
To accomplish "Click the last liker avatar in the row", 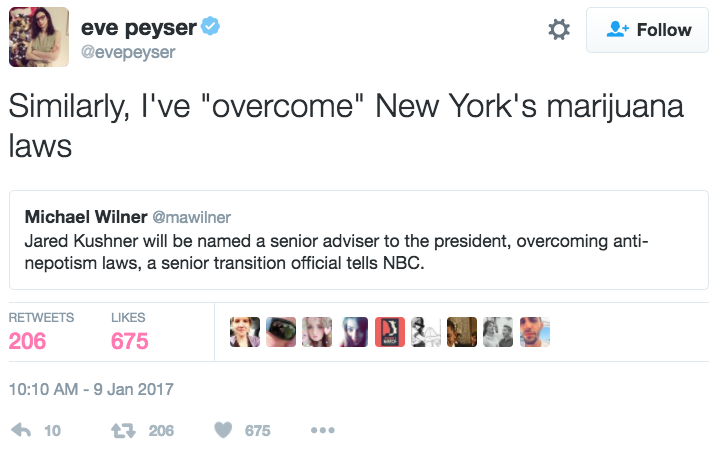I will coord(535,333).
